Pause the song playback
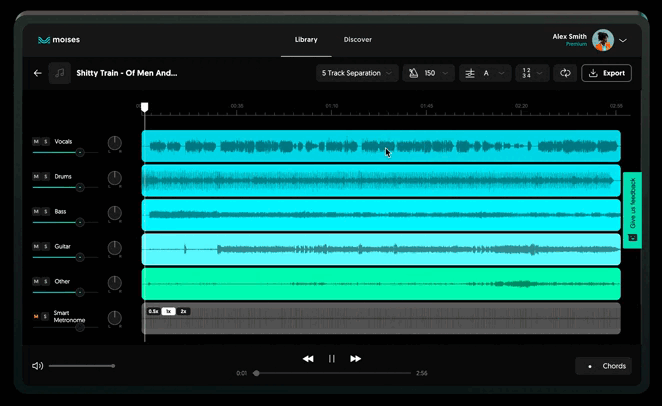This screenshot has height=406, width=662. pyautogui.click(x=332, y=358)
